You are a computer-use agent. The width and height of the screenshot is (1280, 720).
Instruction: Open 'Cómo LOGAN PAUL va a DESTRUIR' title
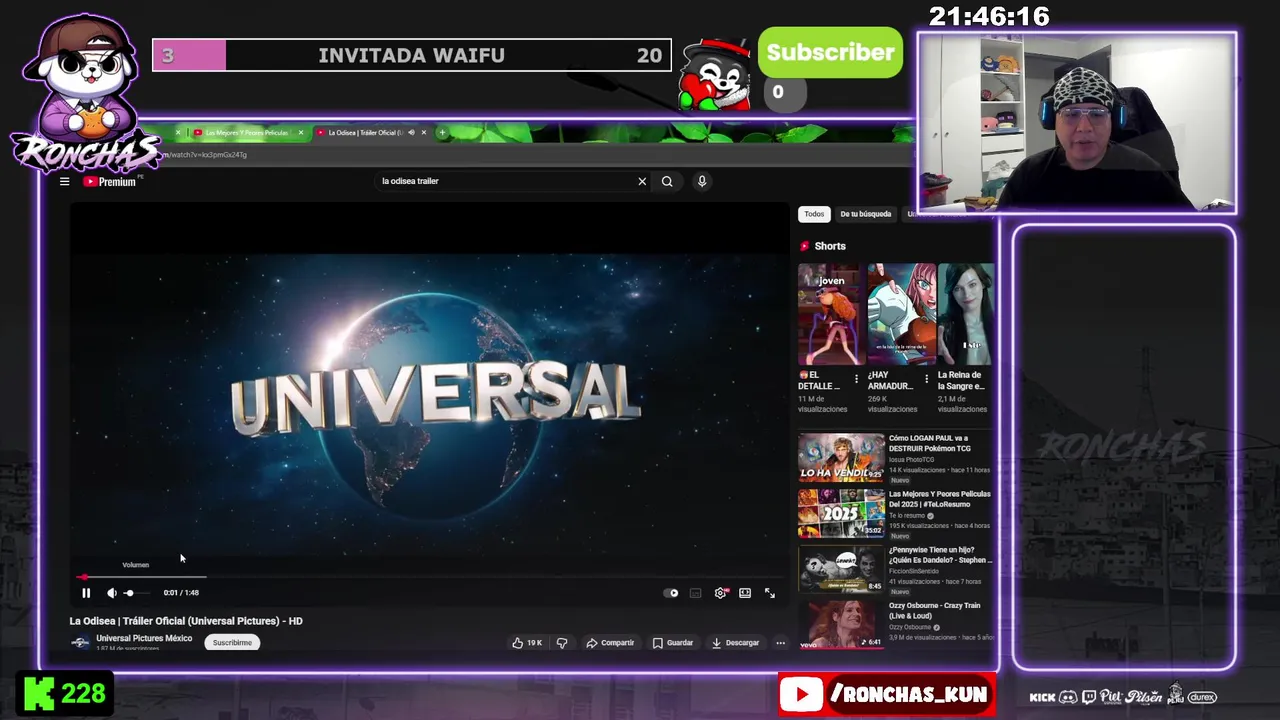pyautogui.click(x=930, y=443)
